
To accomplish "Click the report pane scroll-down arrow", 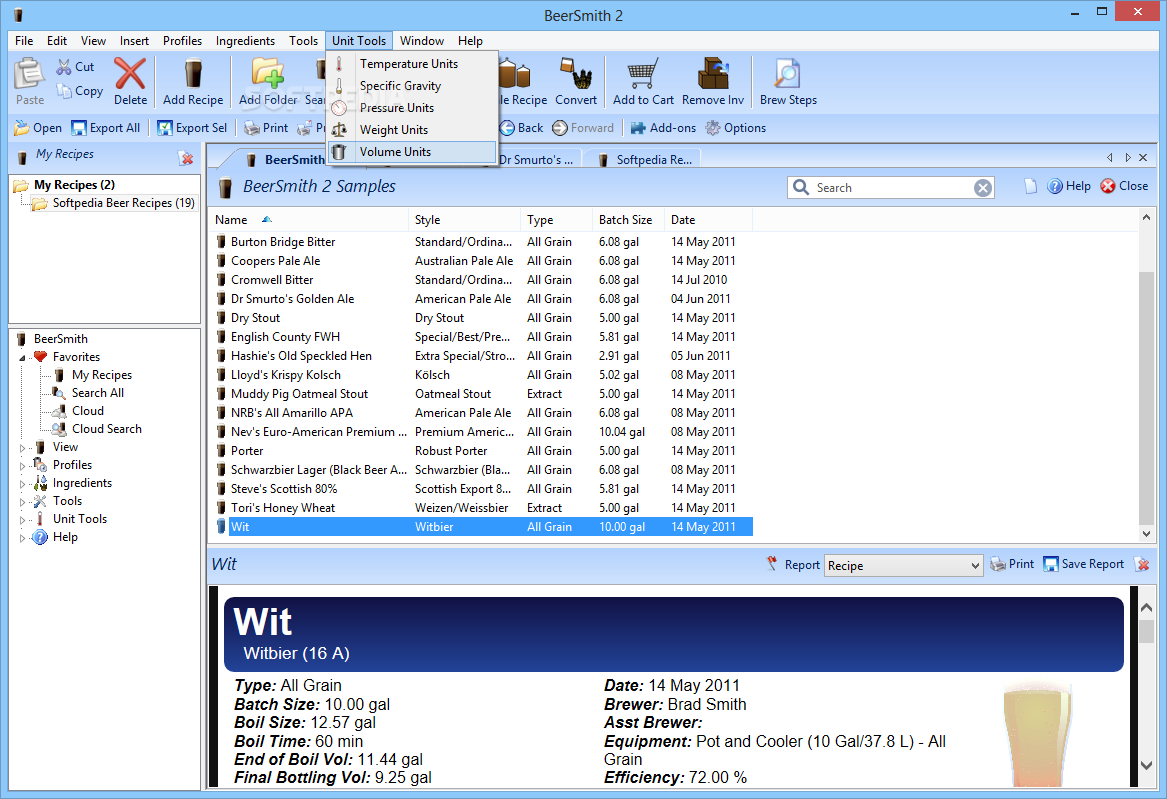I will (1146, 765).
